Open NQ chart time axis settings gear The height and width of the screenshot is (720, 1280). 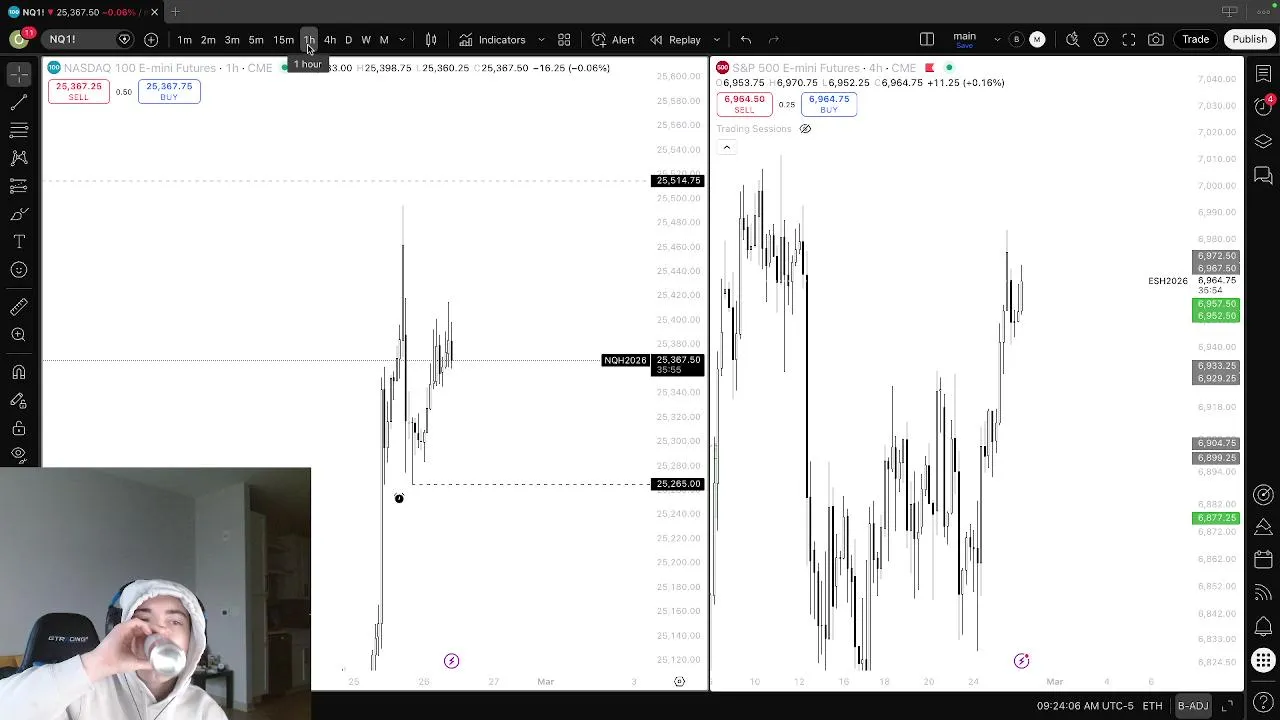point(679,682)
